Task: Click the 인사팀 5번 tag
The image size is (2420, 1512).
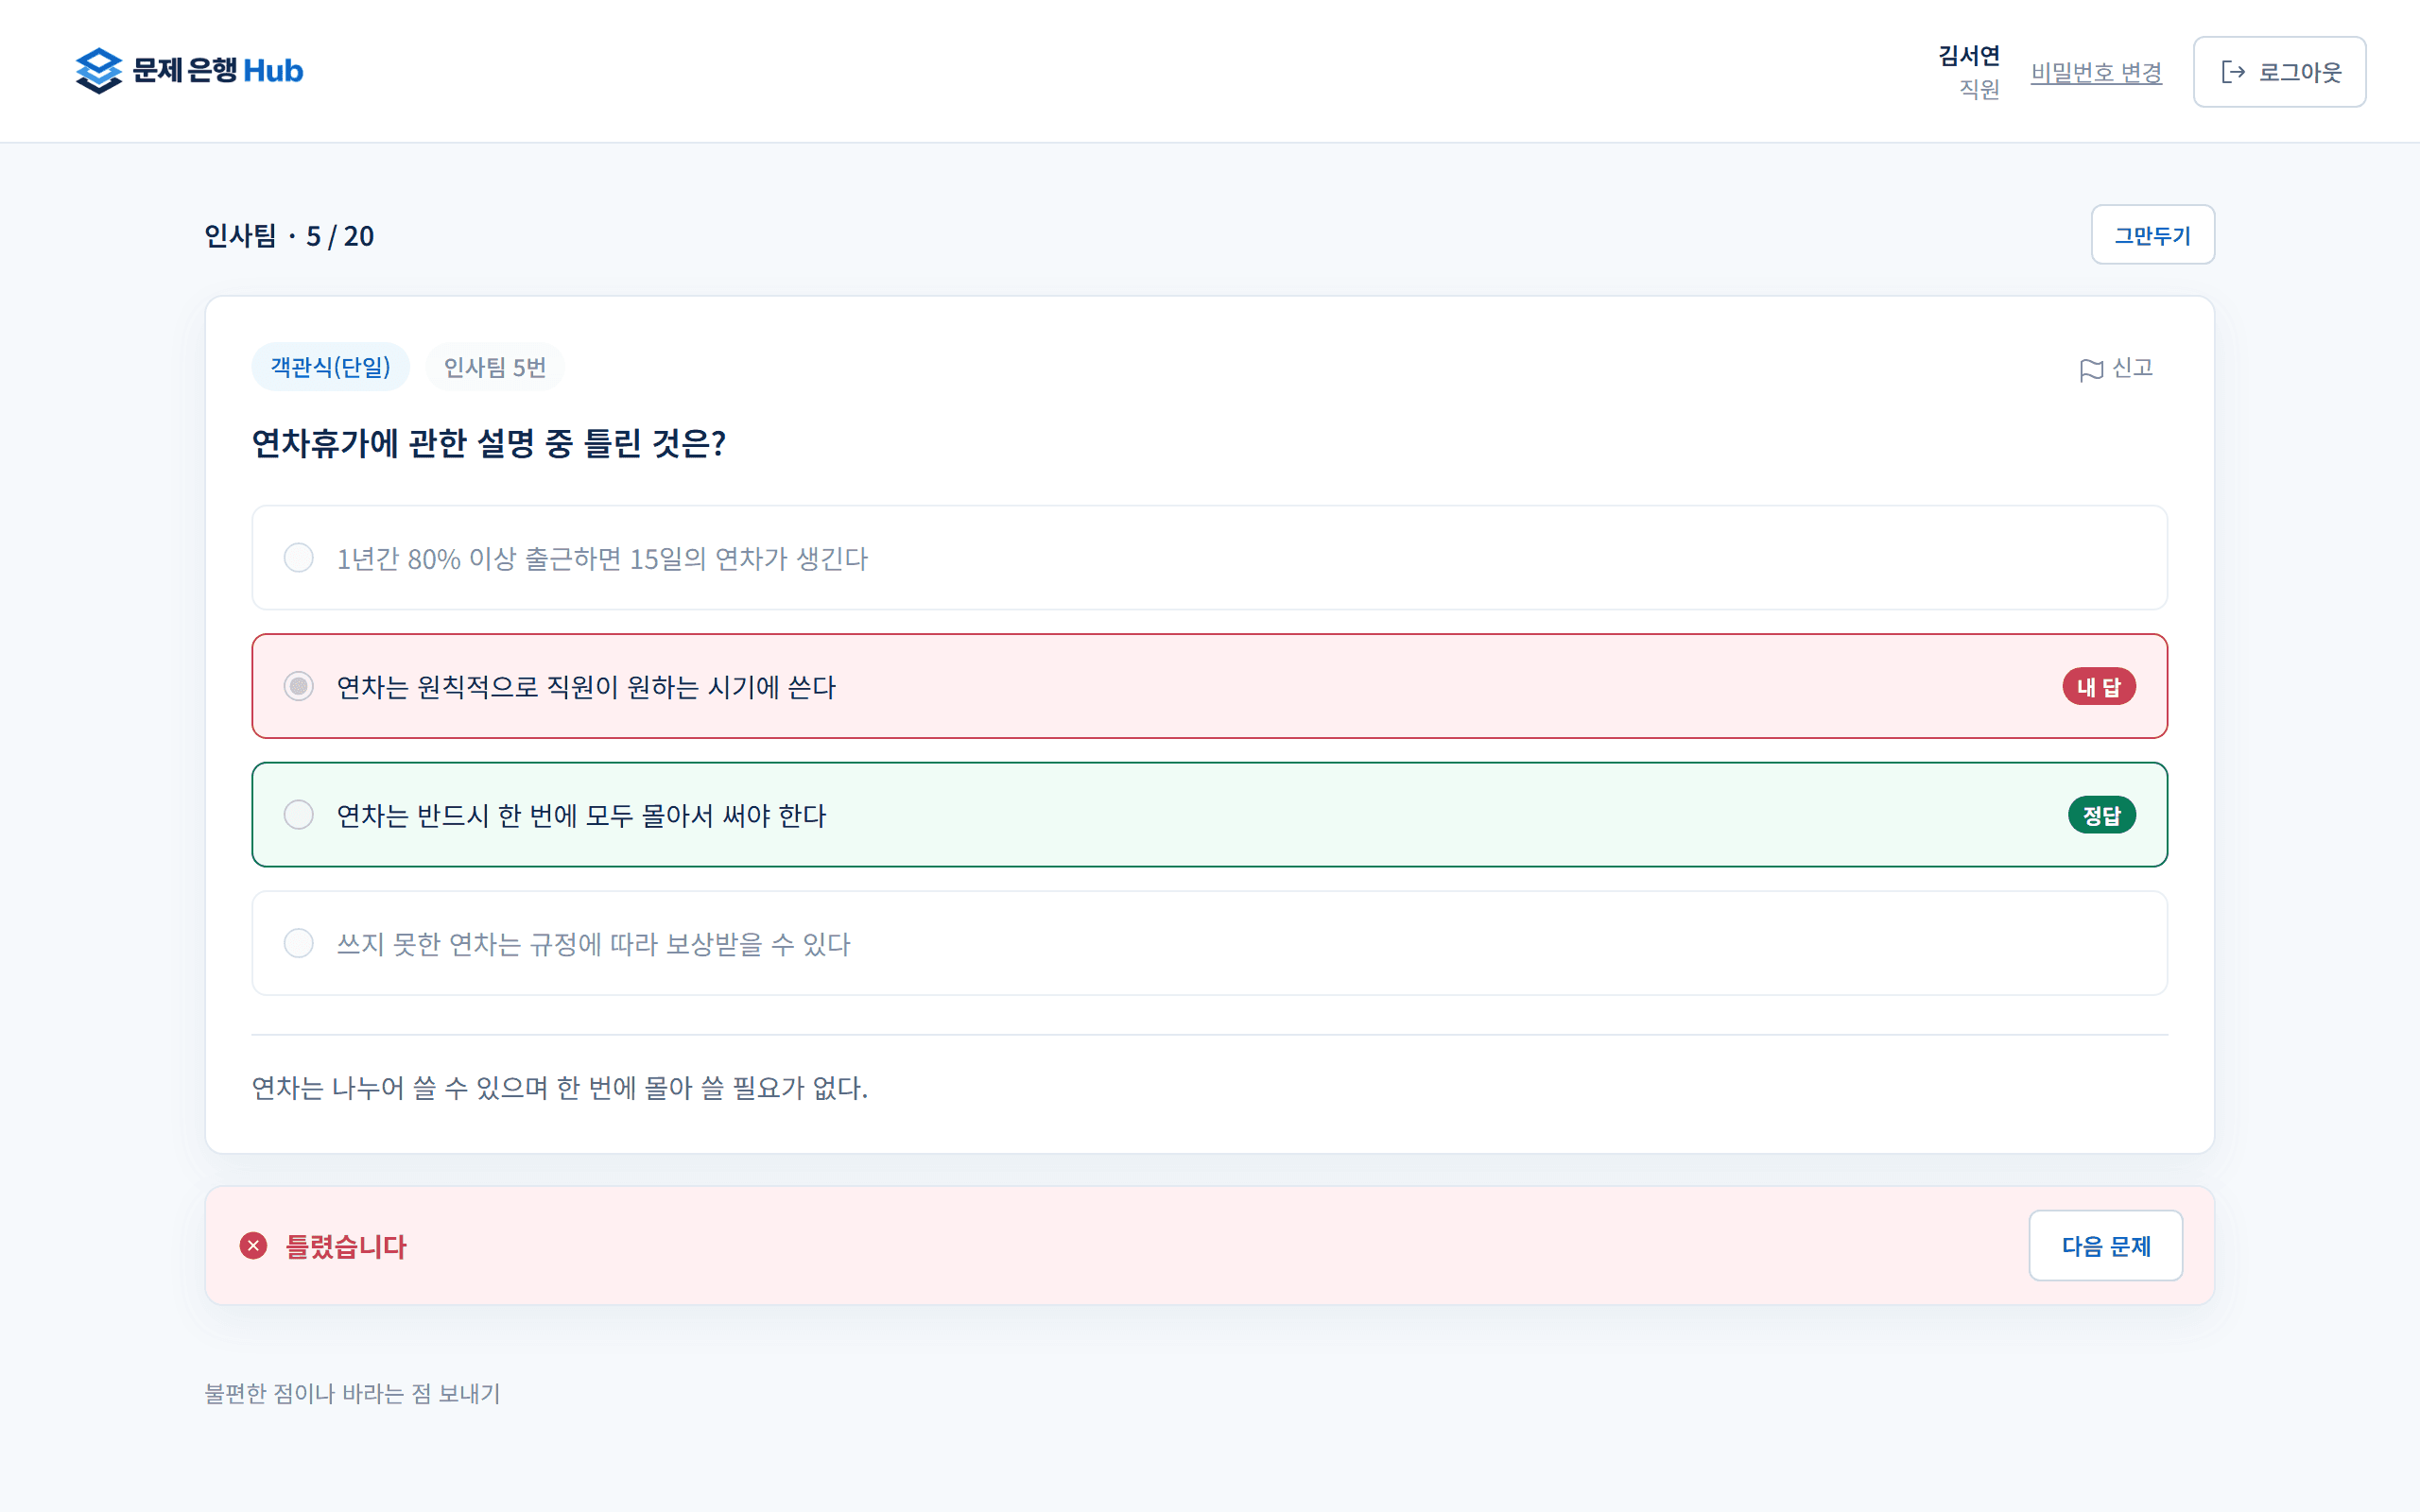Action: coord(495,367)
